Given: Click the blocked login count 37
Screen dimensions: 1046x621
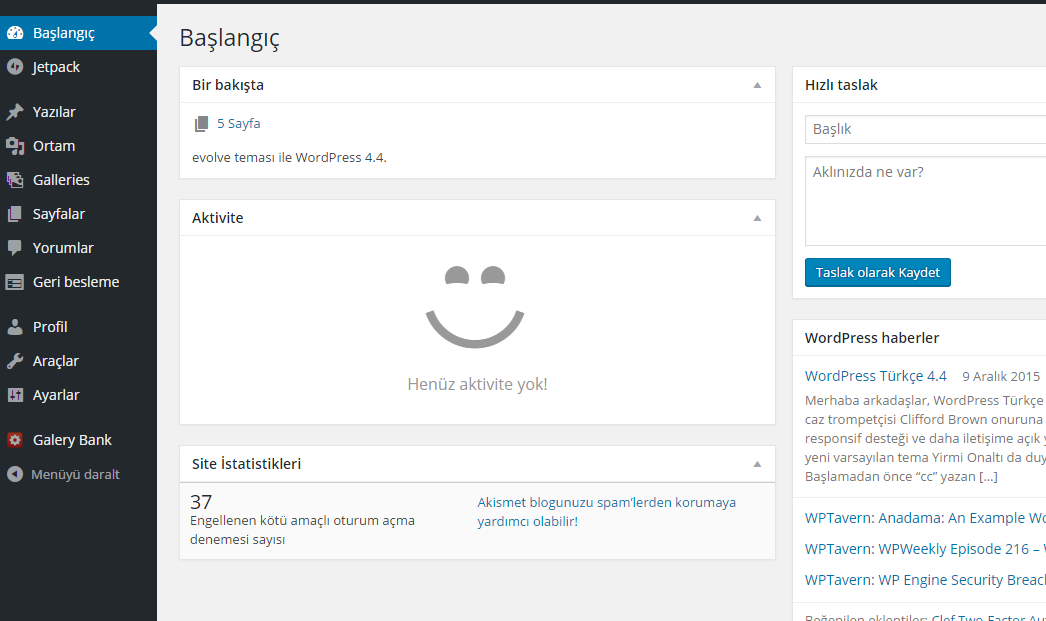Looking at the screenshot, I should click(x=201, y=502).
